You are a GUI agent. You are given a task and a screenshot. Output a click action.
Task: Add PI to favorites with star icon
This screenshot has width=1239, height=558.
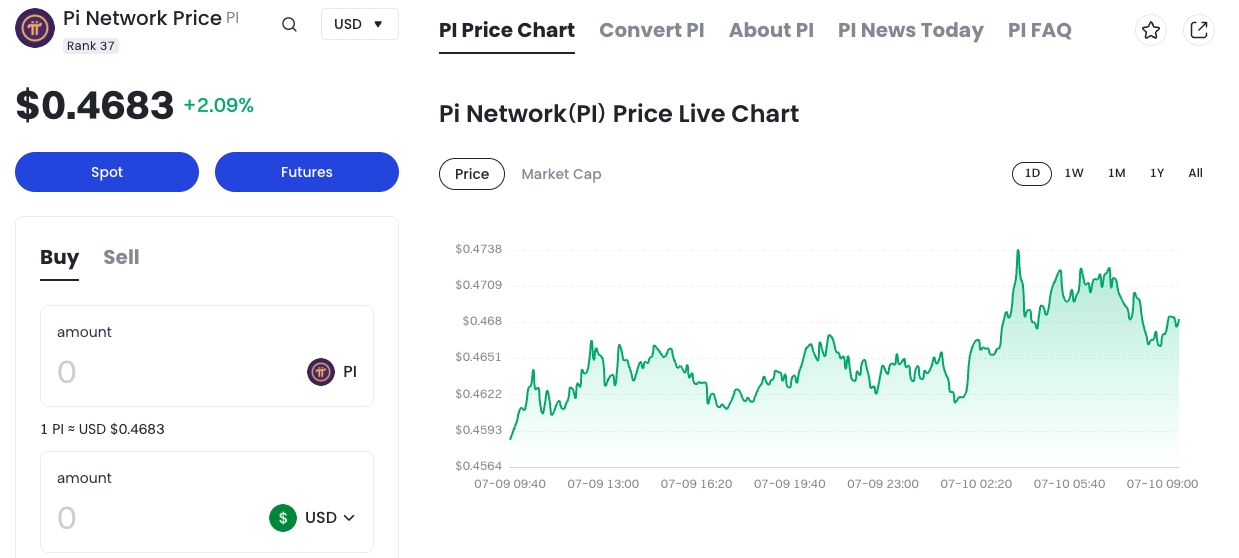pos(1151,30)
